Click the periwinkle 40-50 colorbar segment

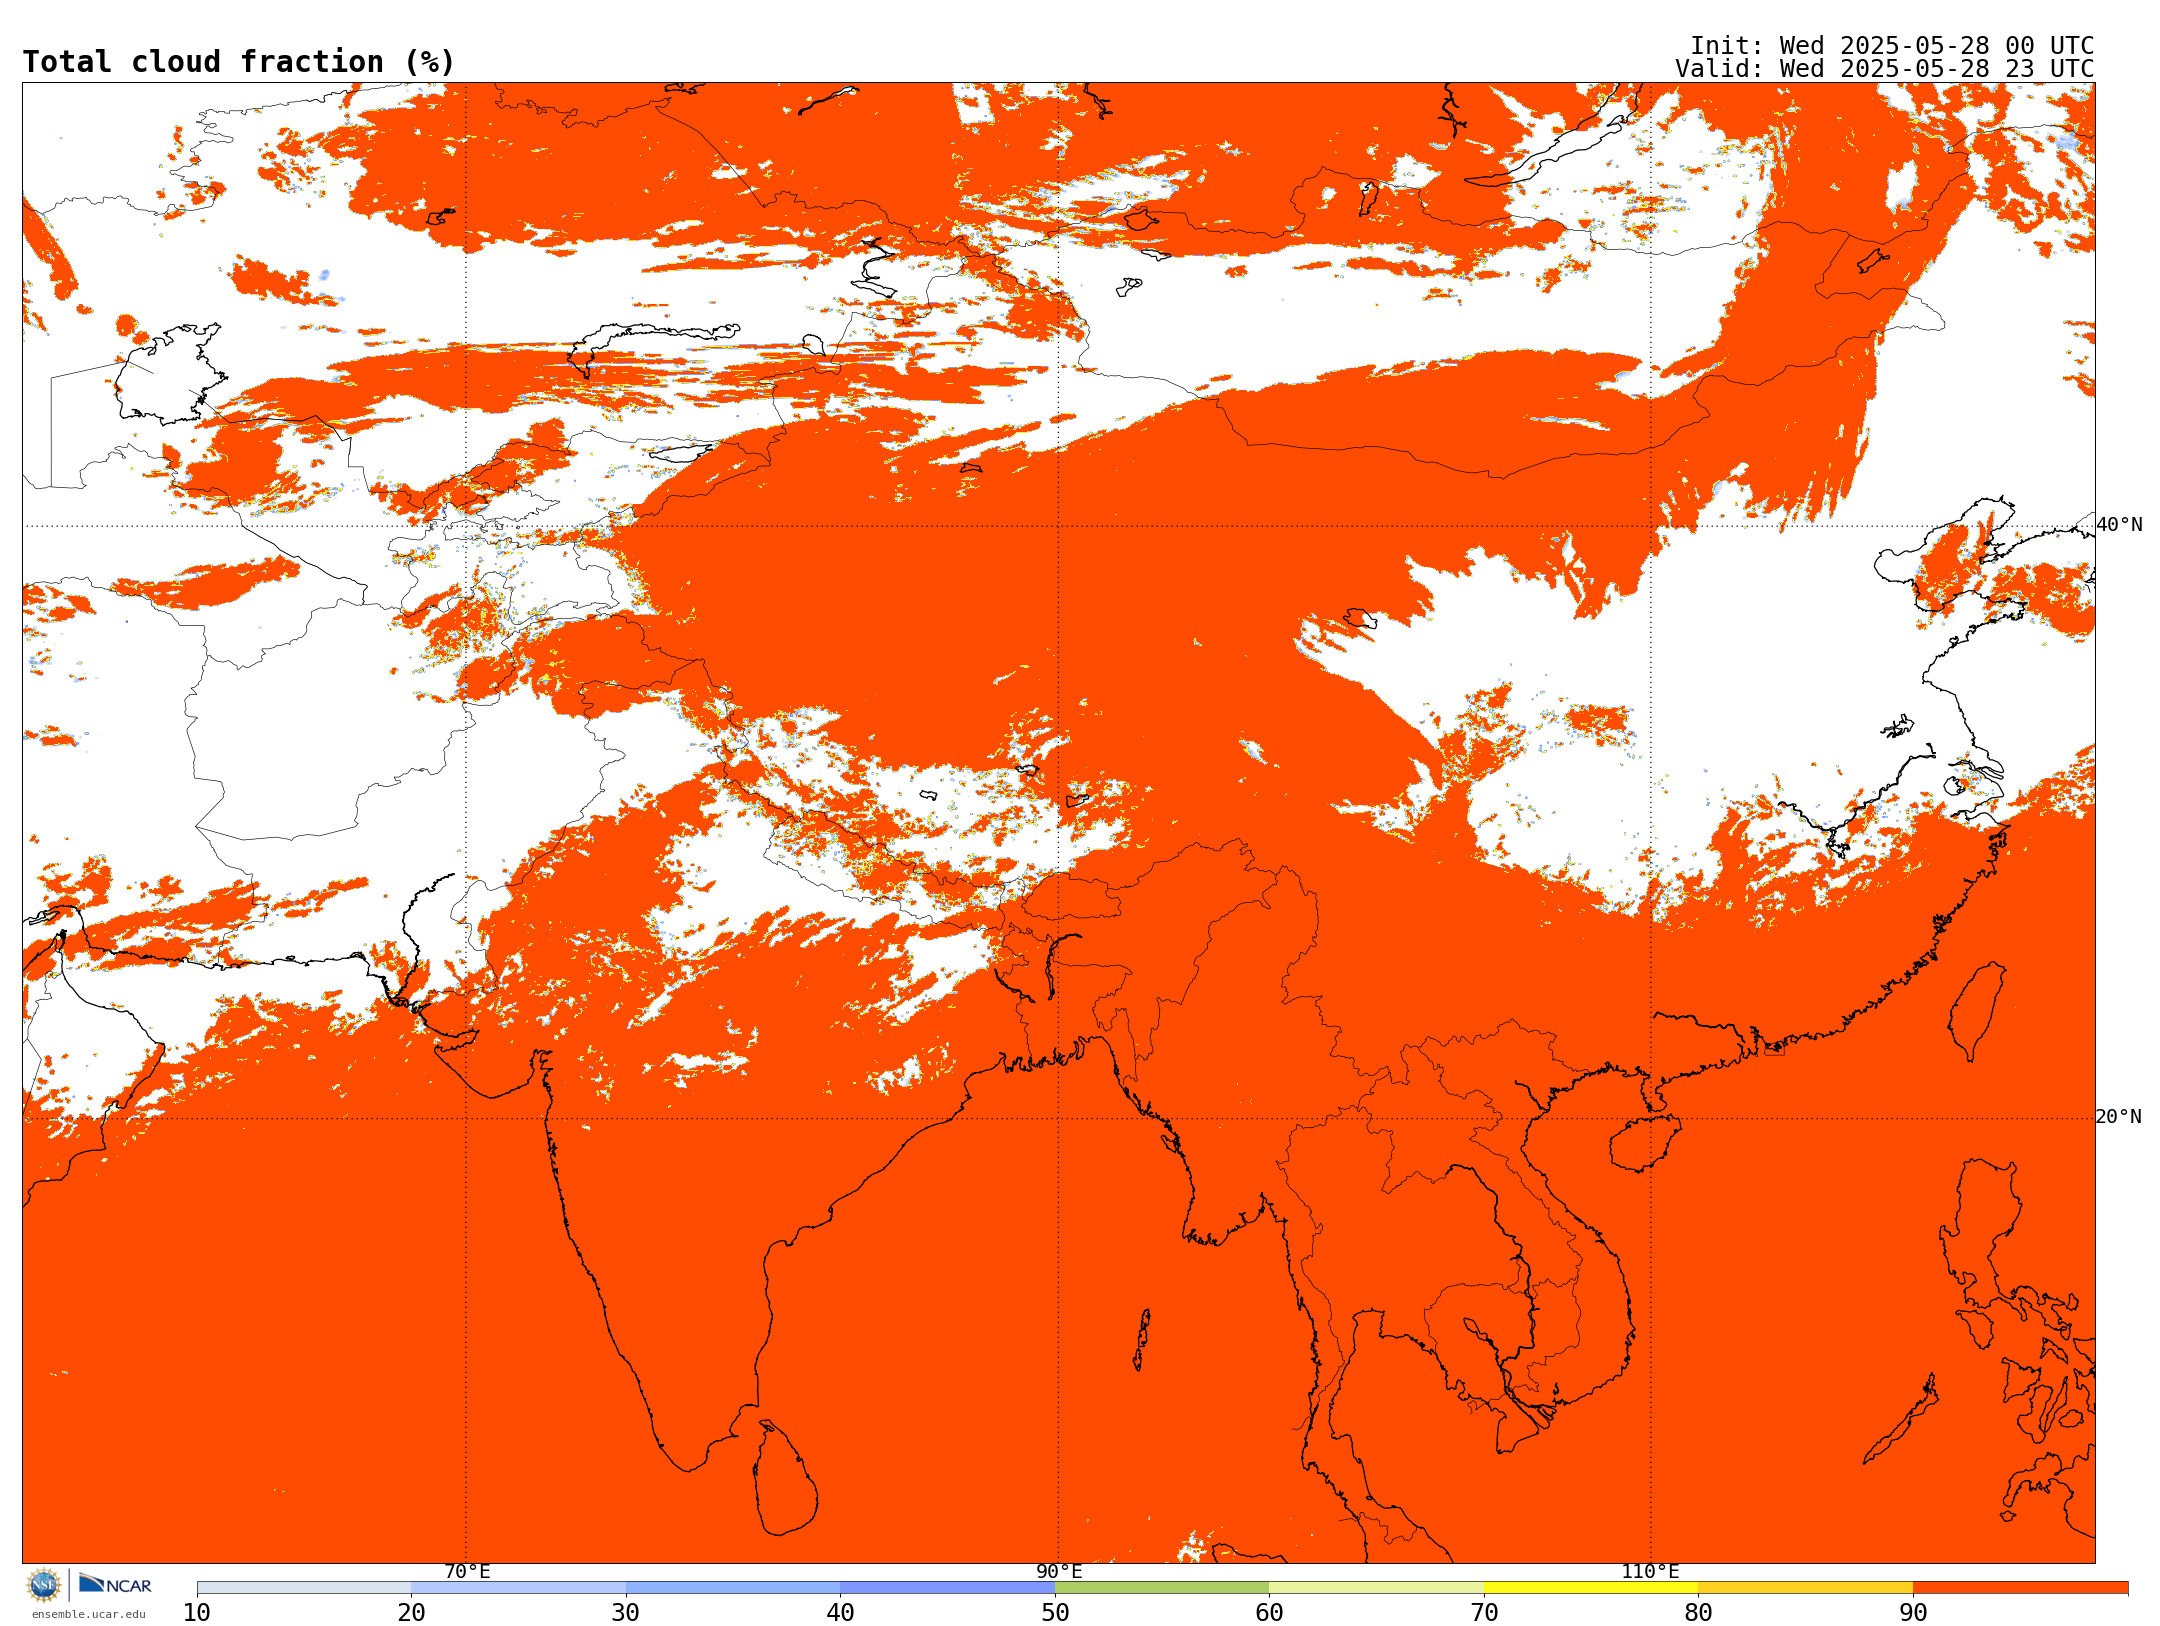[947, 1588]
